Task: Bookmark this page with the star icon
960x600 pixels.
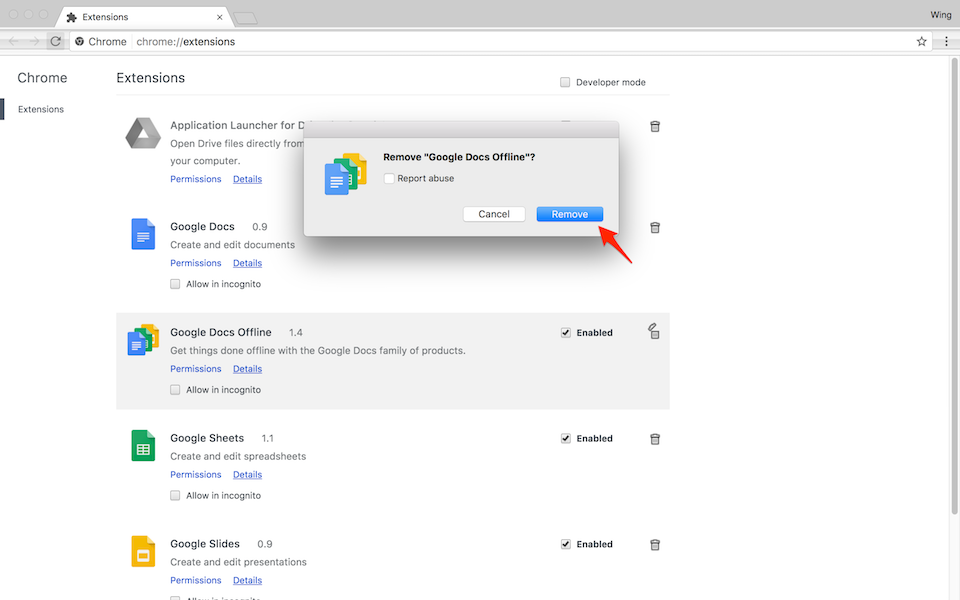Action: click(921, 41)
